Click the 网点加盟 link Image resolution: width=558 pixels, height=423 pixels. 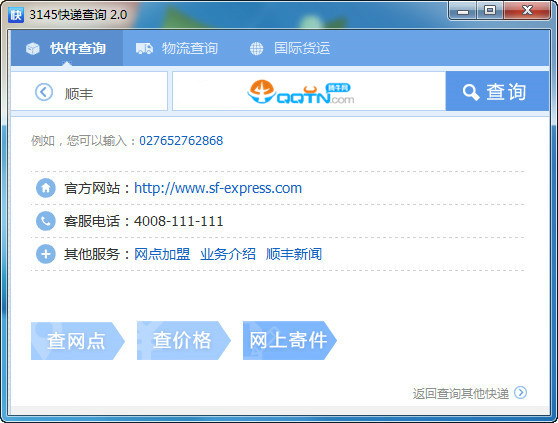point(162,254)
